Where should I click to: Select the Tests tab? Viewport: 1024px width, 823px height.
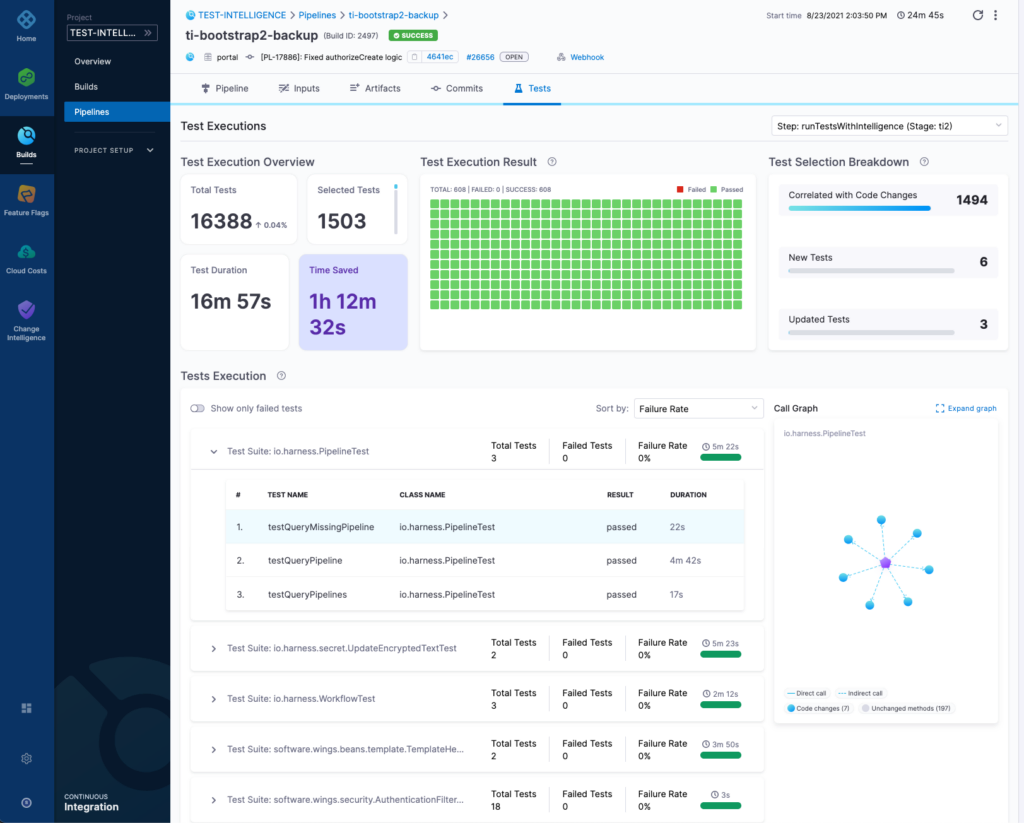[x=532, y=88]
